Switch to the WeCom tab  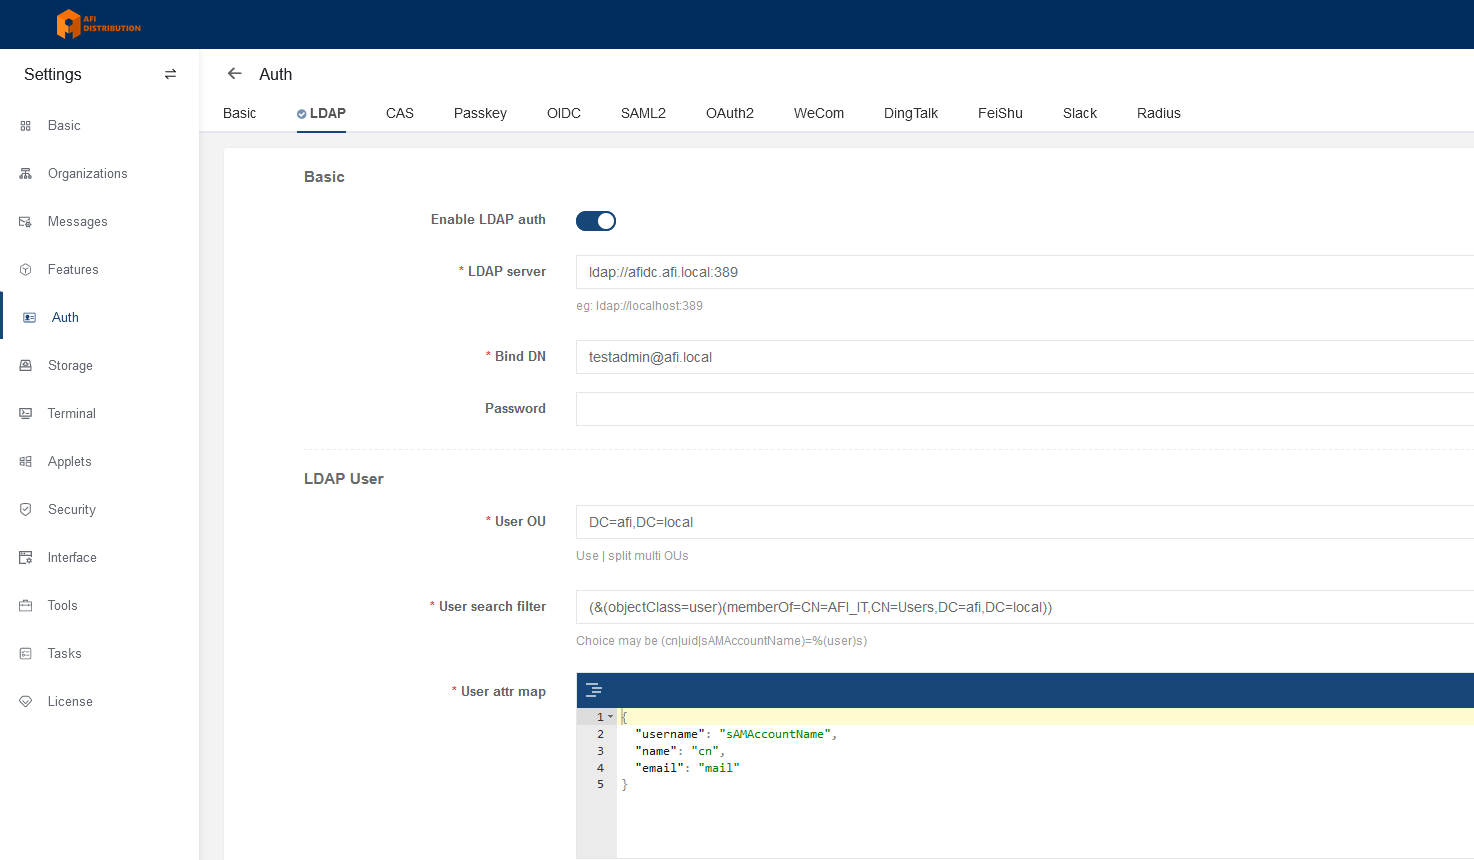tap(819, 113)
